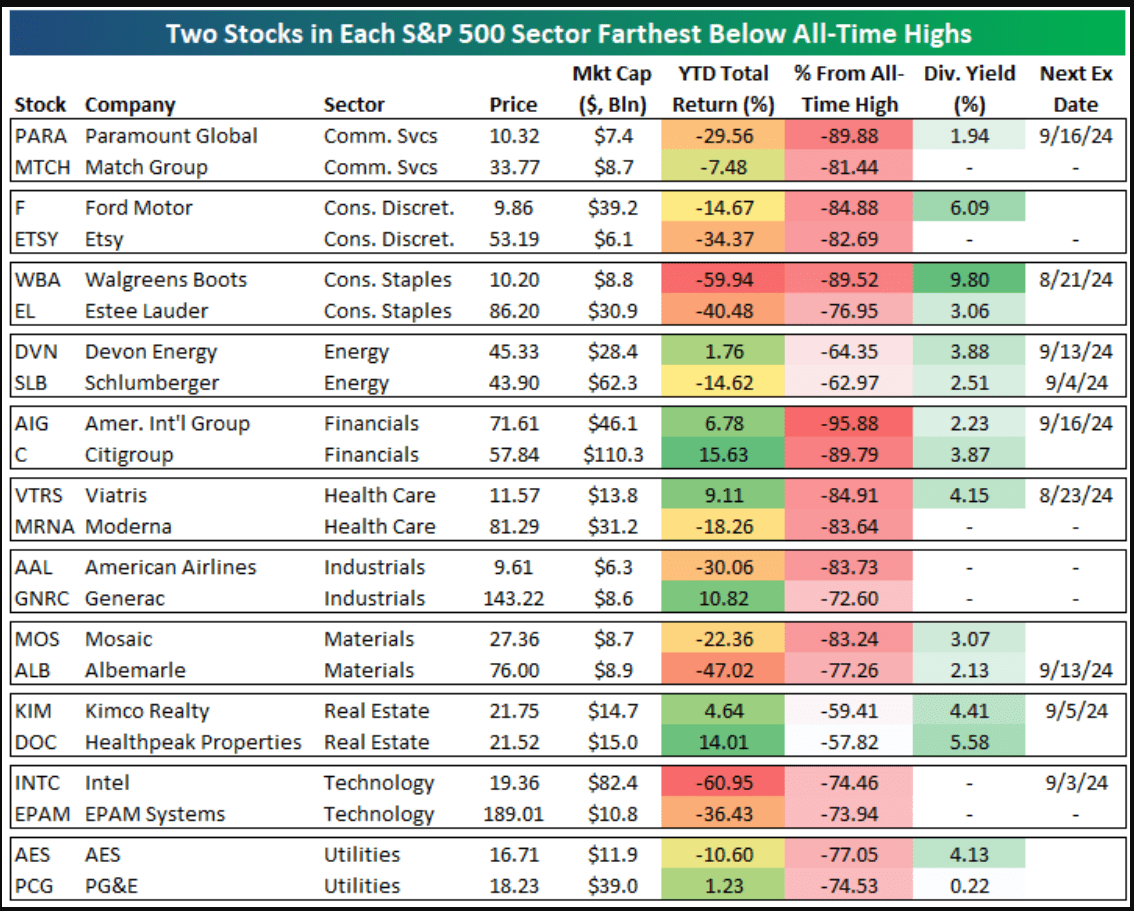Select Kimco Realty's 9/5/24 ex date
This screenshot has width=1134, height=911.
1076,711
